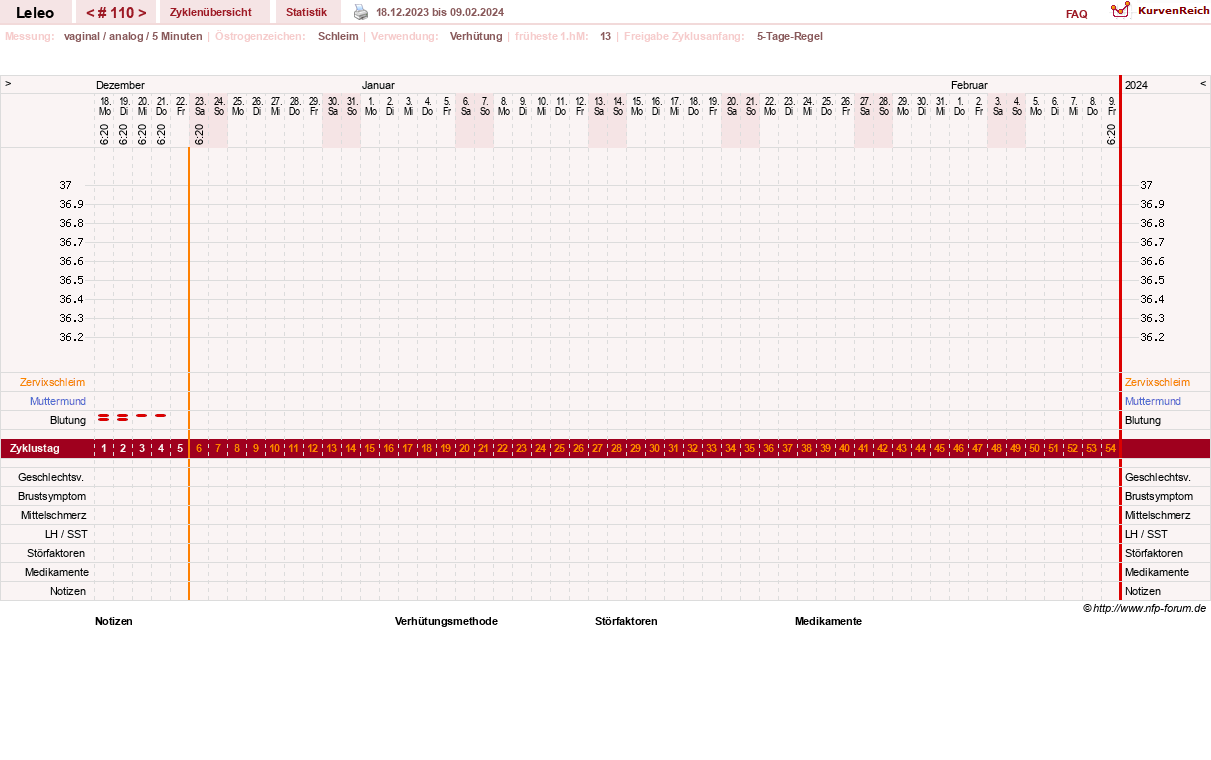Click the heavy bleeding mark on day 1
The height and width of the screenshot is (760, 1211).
pos(103,417)
